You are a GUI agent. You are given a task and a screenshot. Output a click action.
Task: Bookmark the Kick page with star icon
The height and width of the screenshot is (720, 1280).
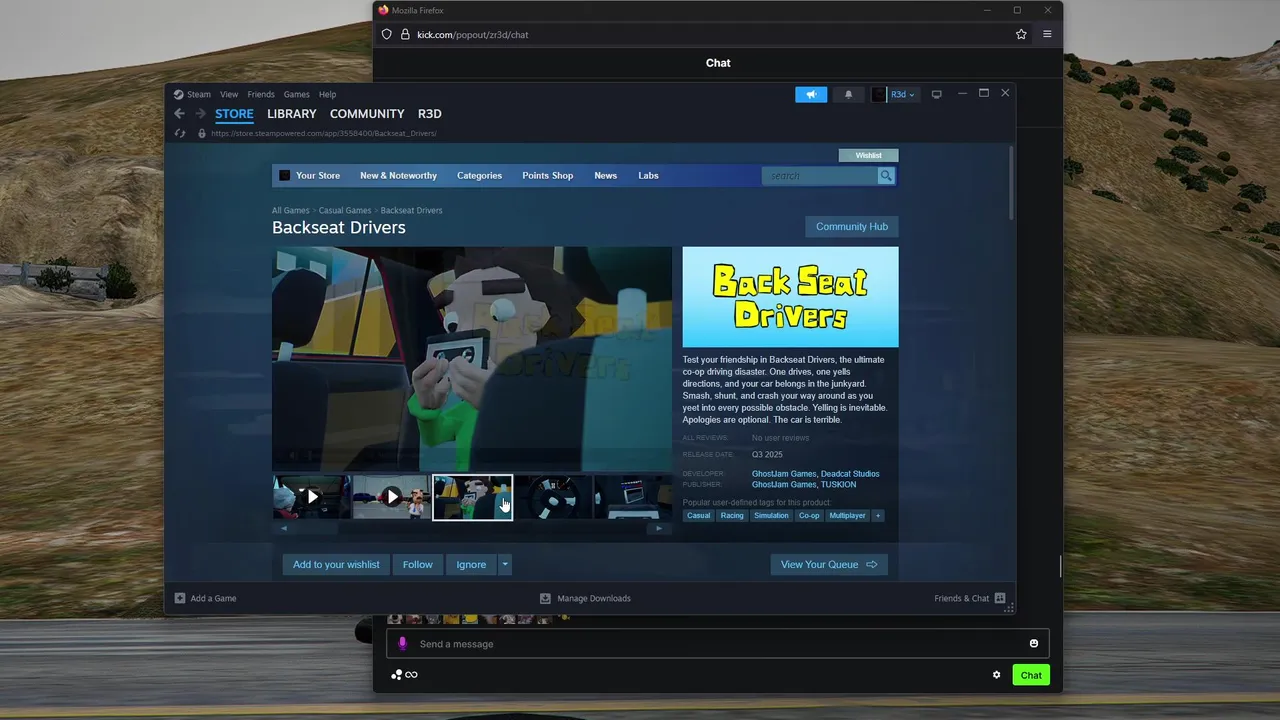pos(1021,34)
